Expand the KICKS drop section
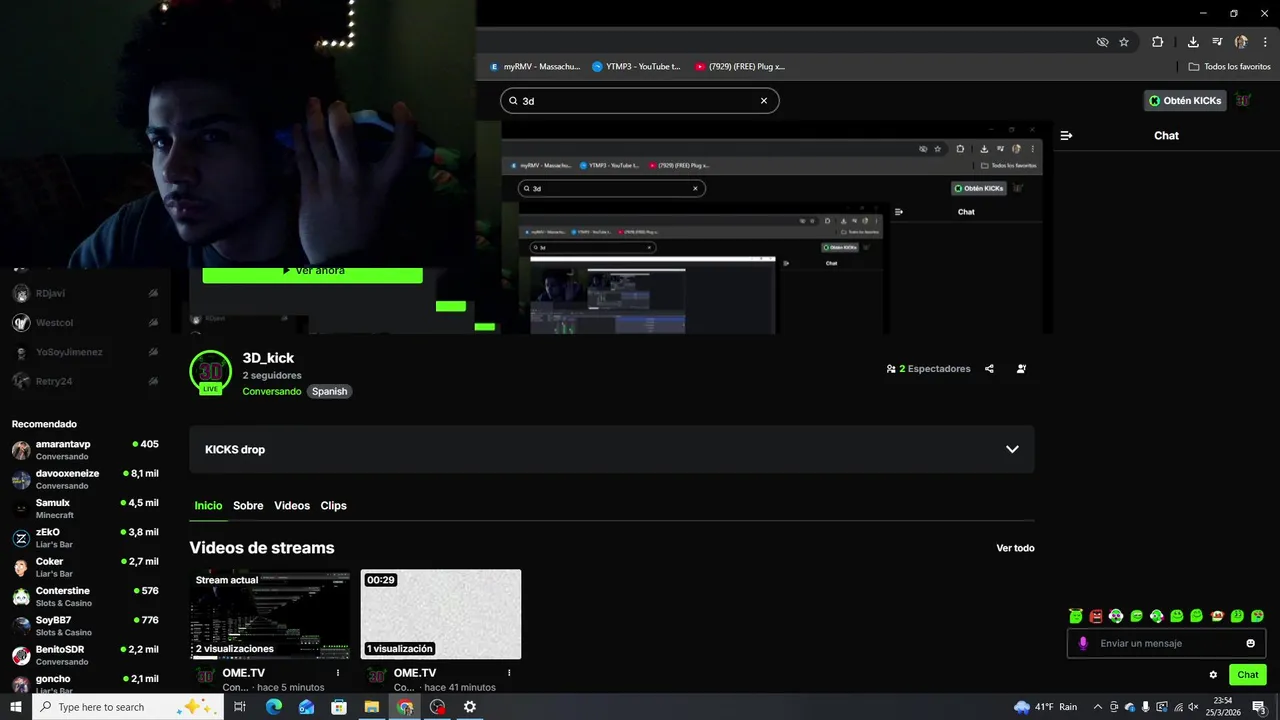This screenshot has width=1280, height=720. [x=612, y=449]
